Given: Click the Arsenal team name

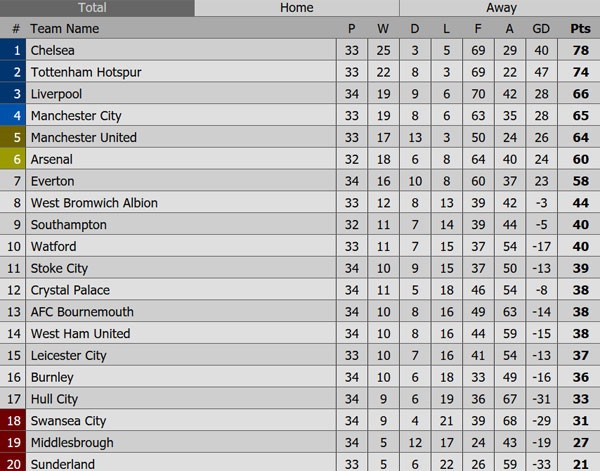Looking at the screenshot, I should [x=53, y=159].
